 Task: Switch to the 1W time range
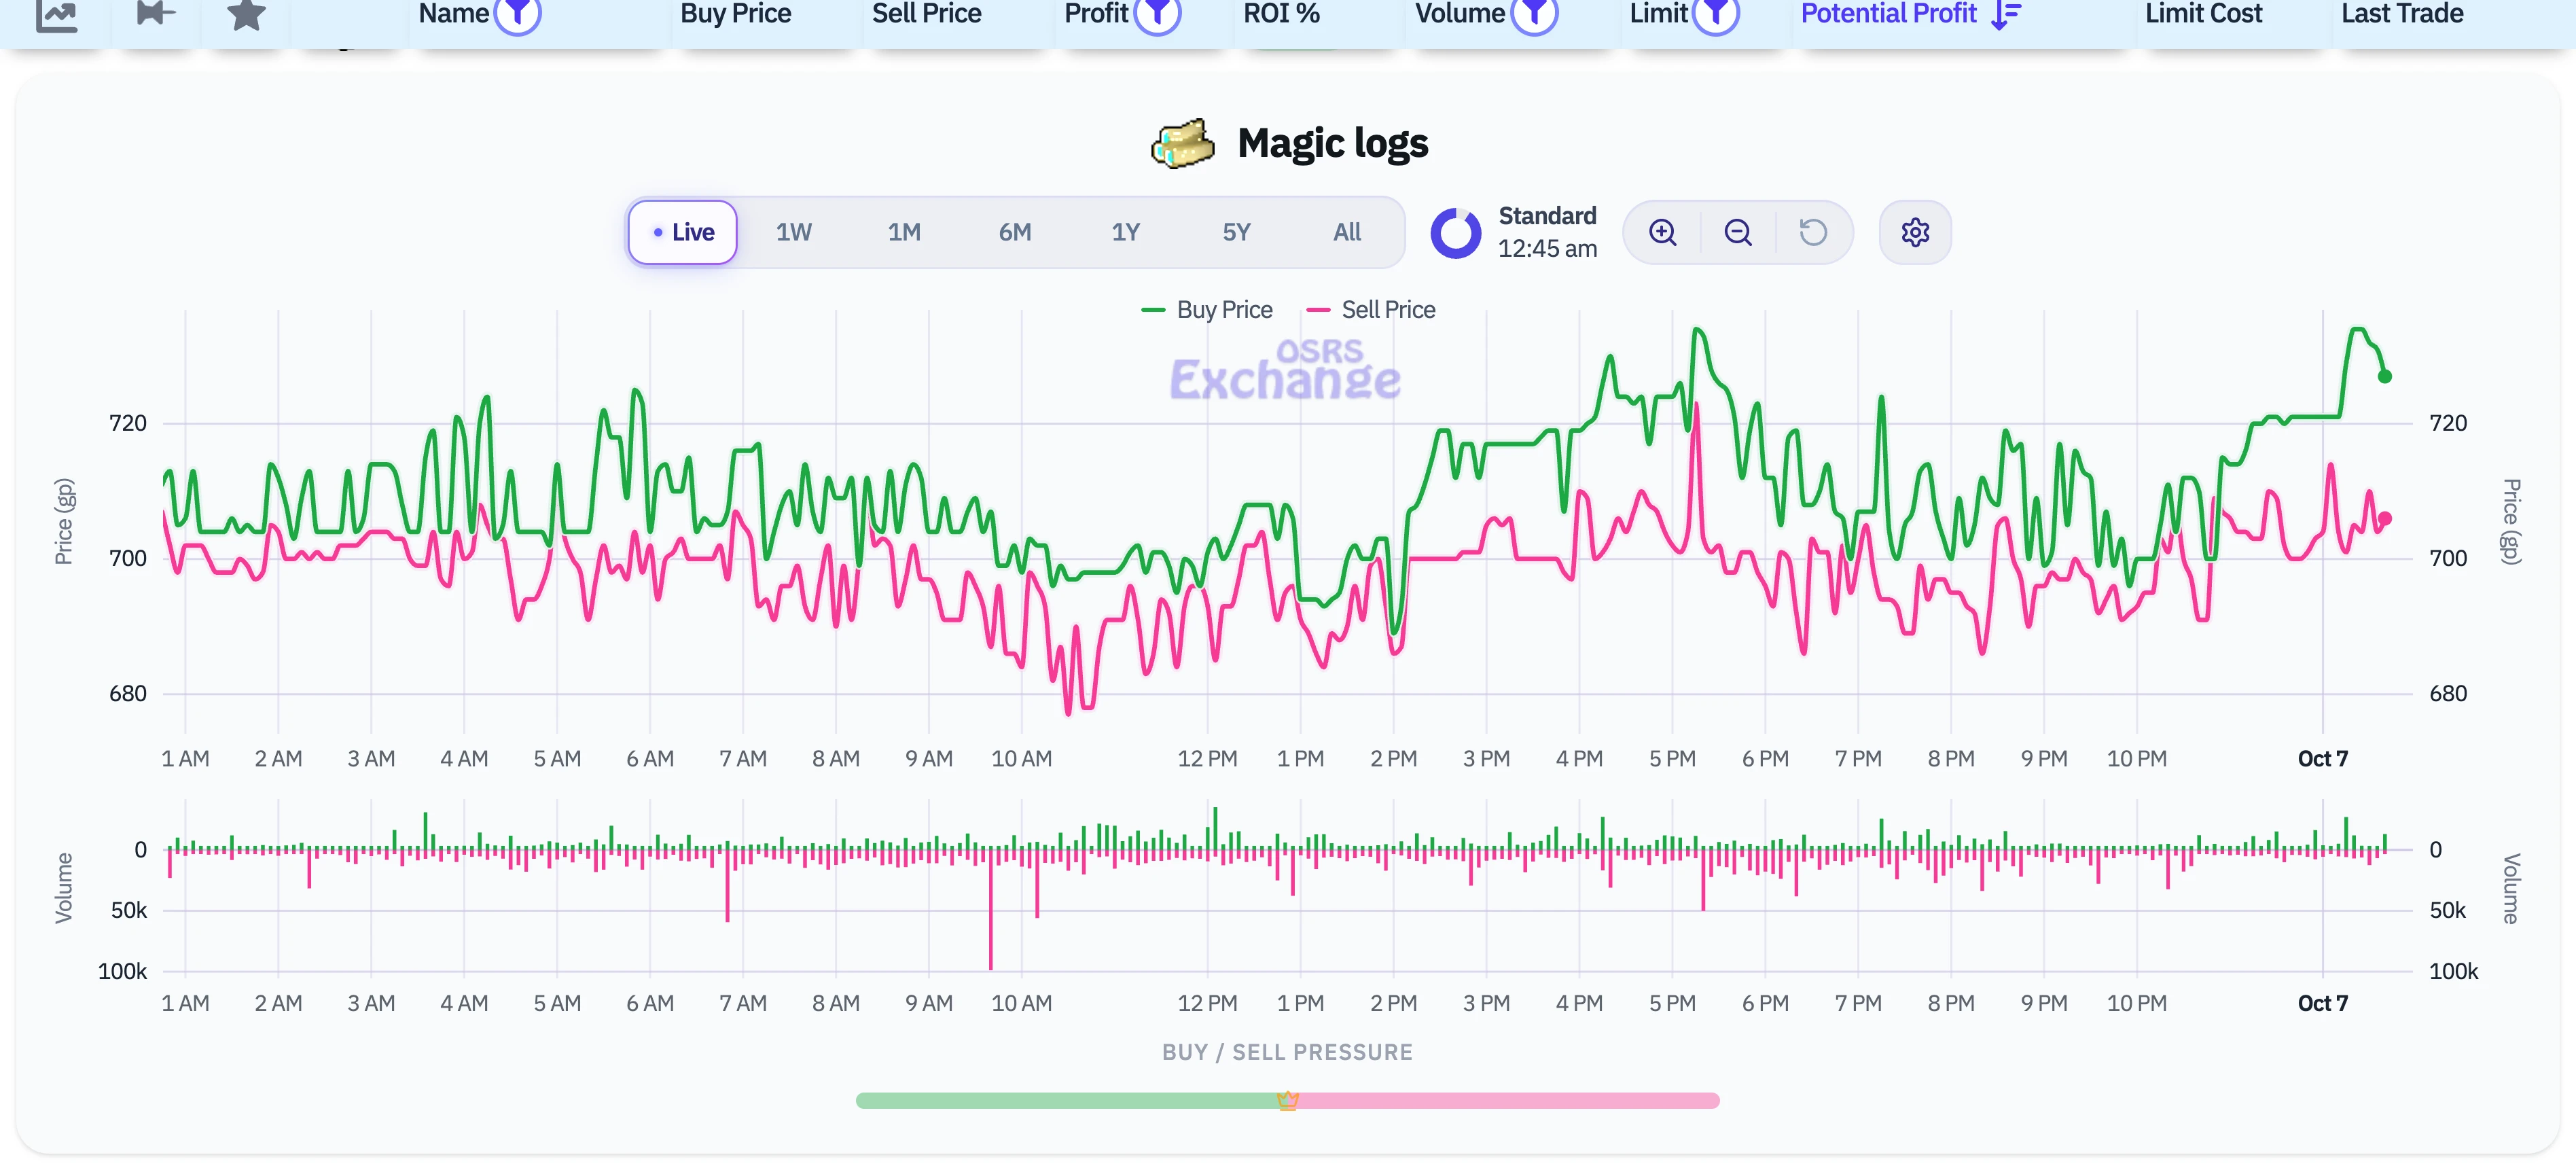794,233
